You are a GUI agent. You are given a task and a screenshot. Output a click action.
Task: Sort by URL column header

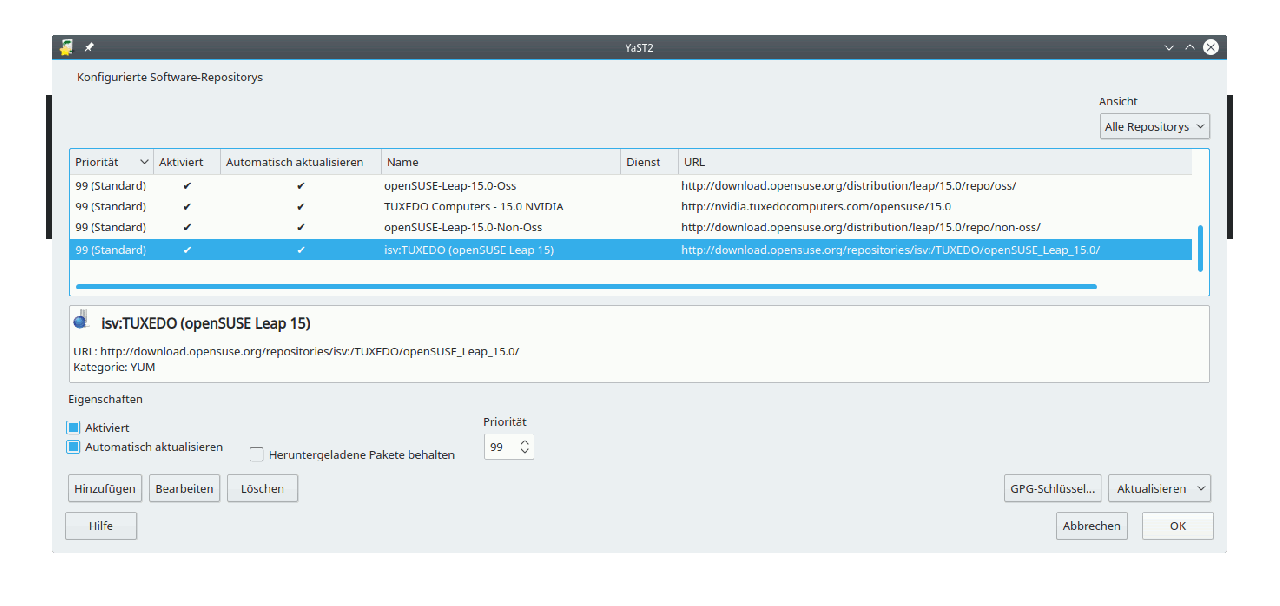pyautogui.click(x=935, y=162)
